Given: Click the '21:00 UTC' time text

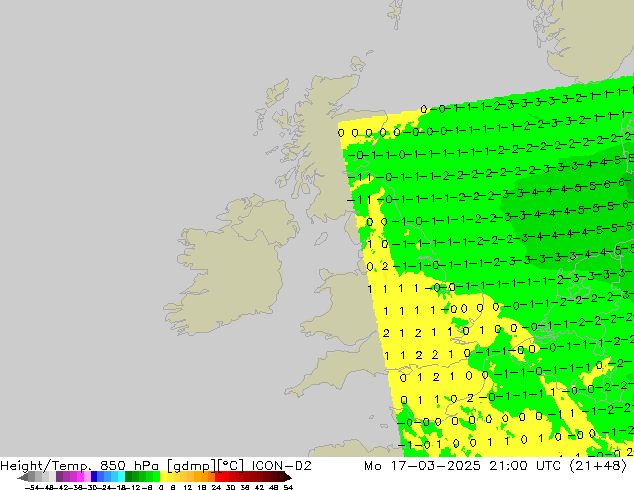Looking at the screenshot, I should [525, 466].
